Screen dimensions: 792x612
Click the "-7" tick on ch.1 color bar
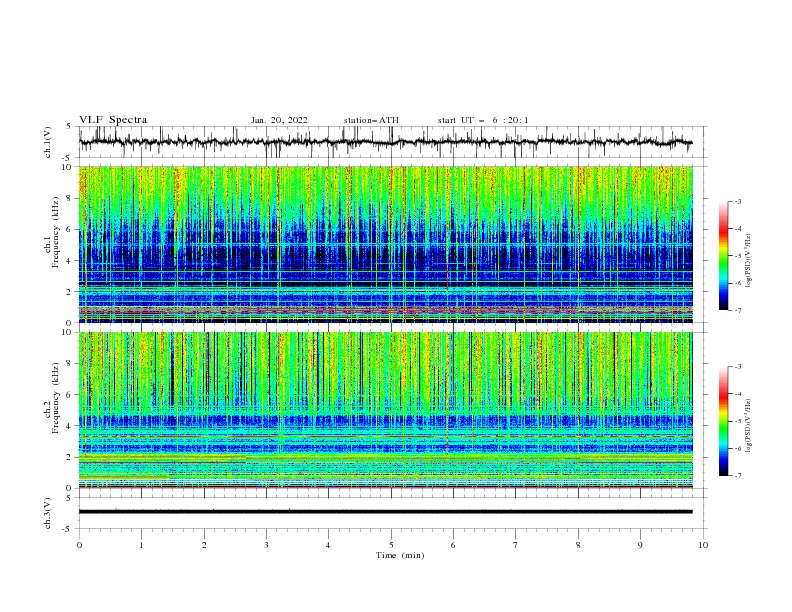click(x=737, y=310)
